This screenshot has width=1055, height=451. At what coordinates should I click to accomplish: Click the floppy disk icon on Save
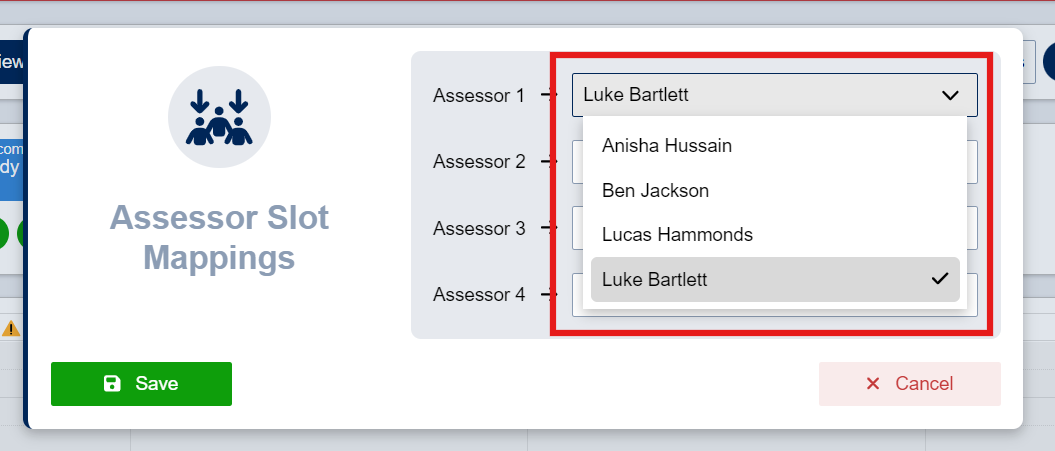(112, 384)
